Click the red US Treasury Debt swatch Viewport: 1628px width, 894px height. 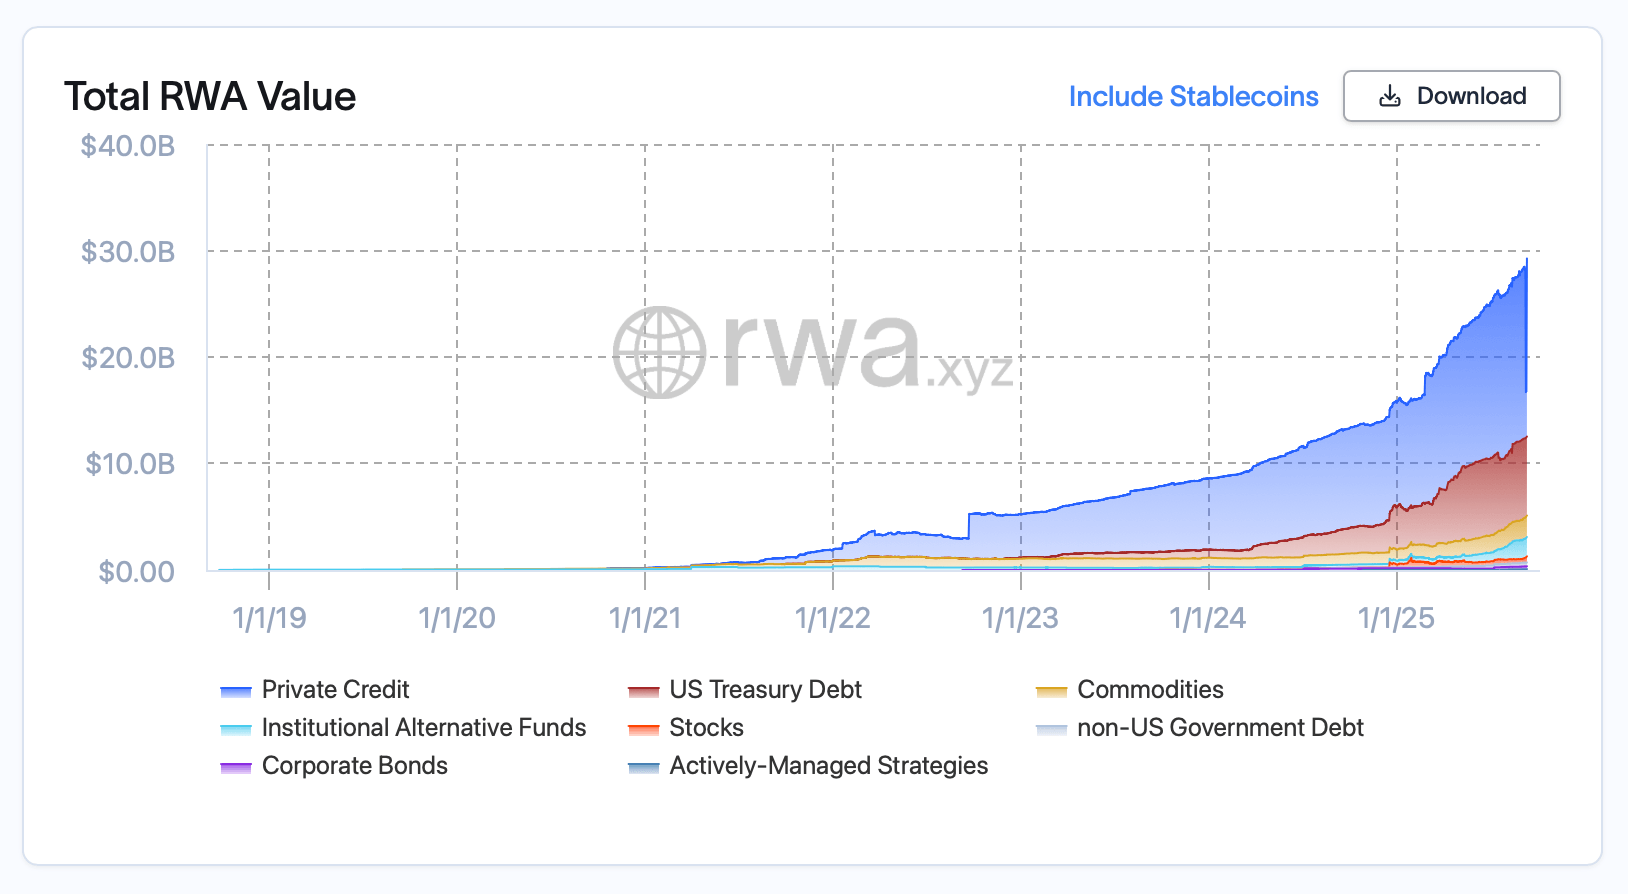[x=644, y=691]
